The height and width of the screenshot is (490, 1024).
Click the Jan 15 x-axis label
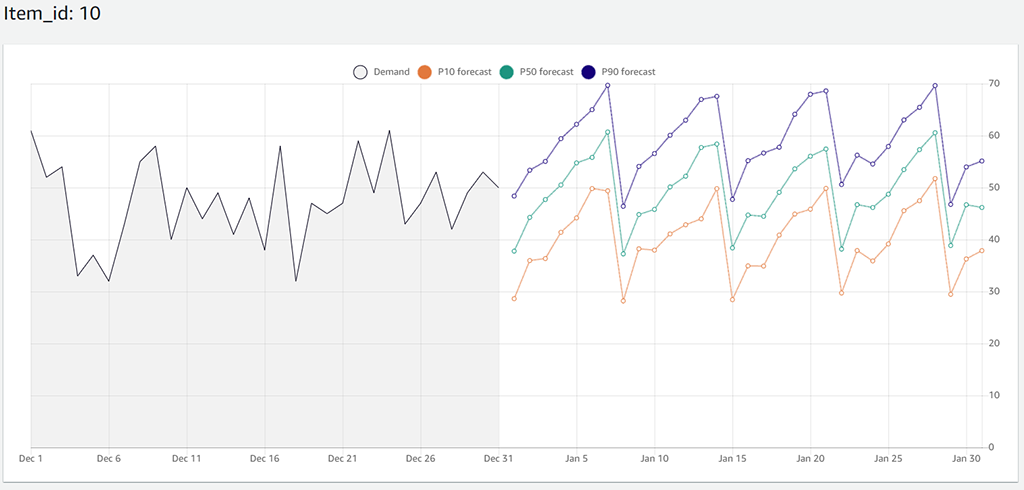coord(732,459)
